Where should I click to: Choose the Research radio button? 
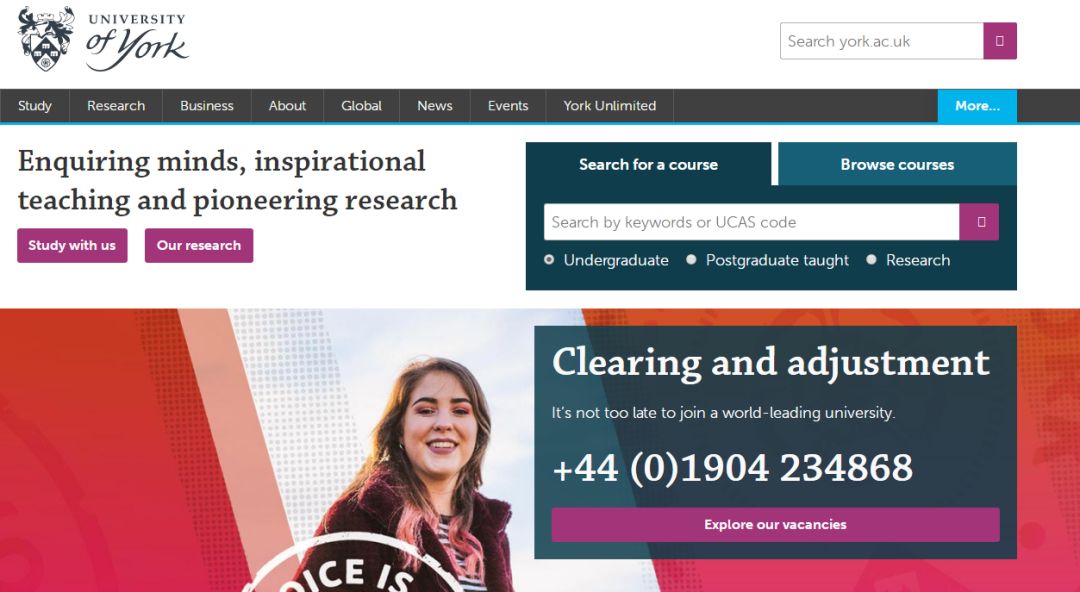click(871, 260)
